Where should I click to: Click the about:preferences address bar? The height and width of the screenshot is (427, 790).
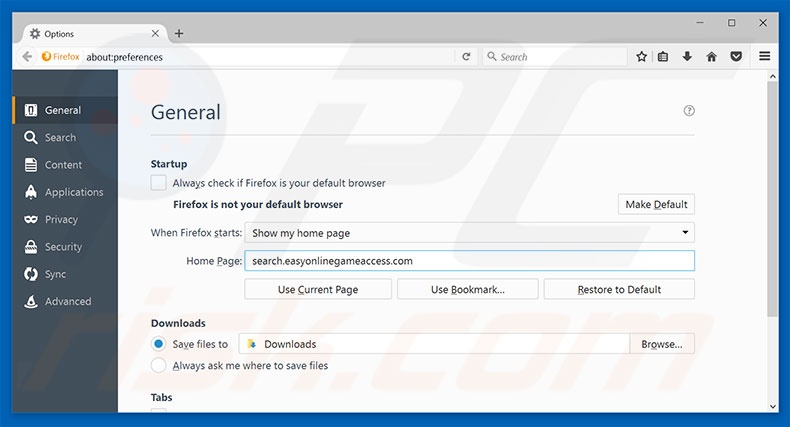click(270, 57)
